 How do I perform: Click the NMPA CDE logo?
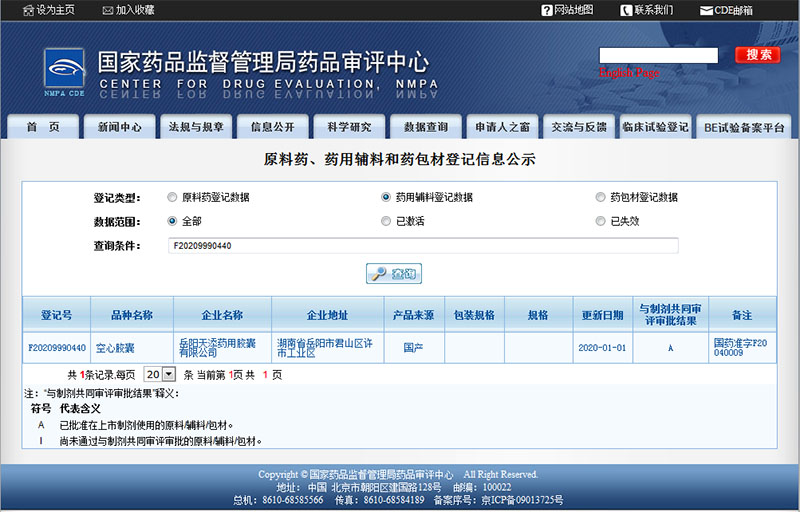[x=64, y=72]
